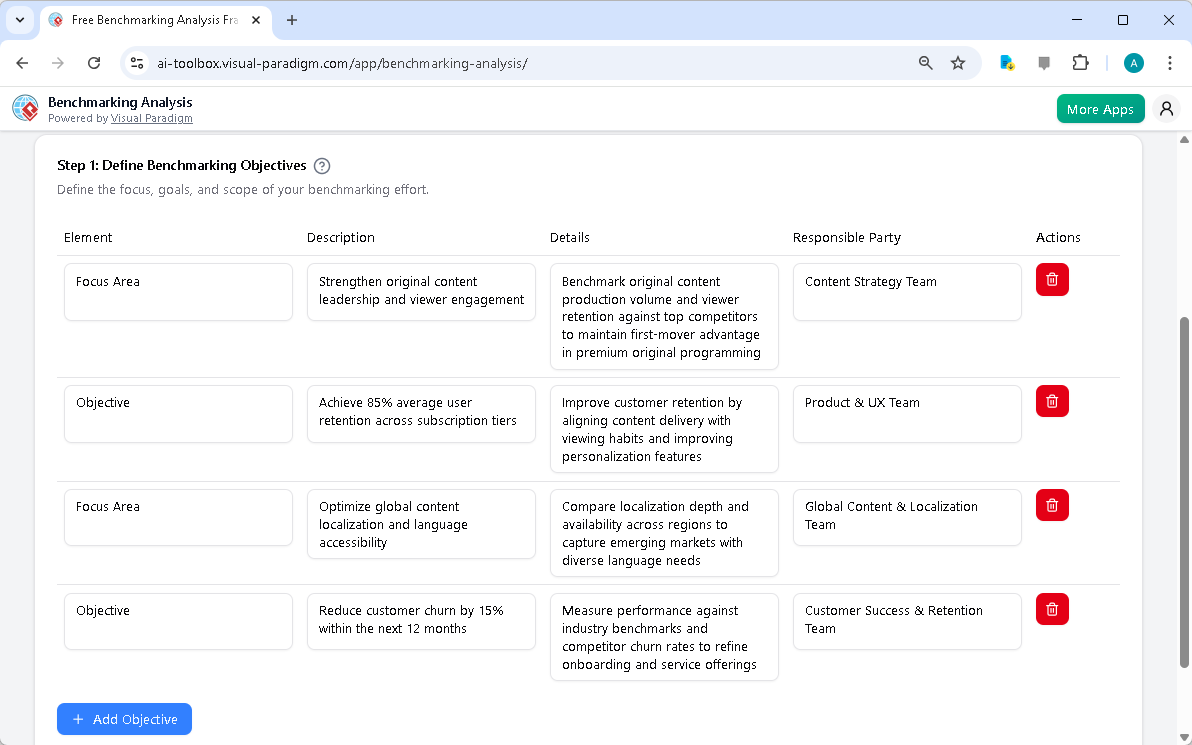Click the More Apps button
Screen dimensions: 1192x745
1100,108
